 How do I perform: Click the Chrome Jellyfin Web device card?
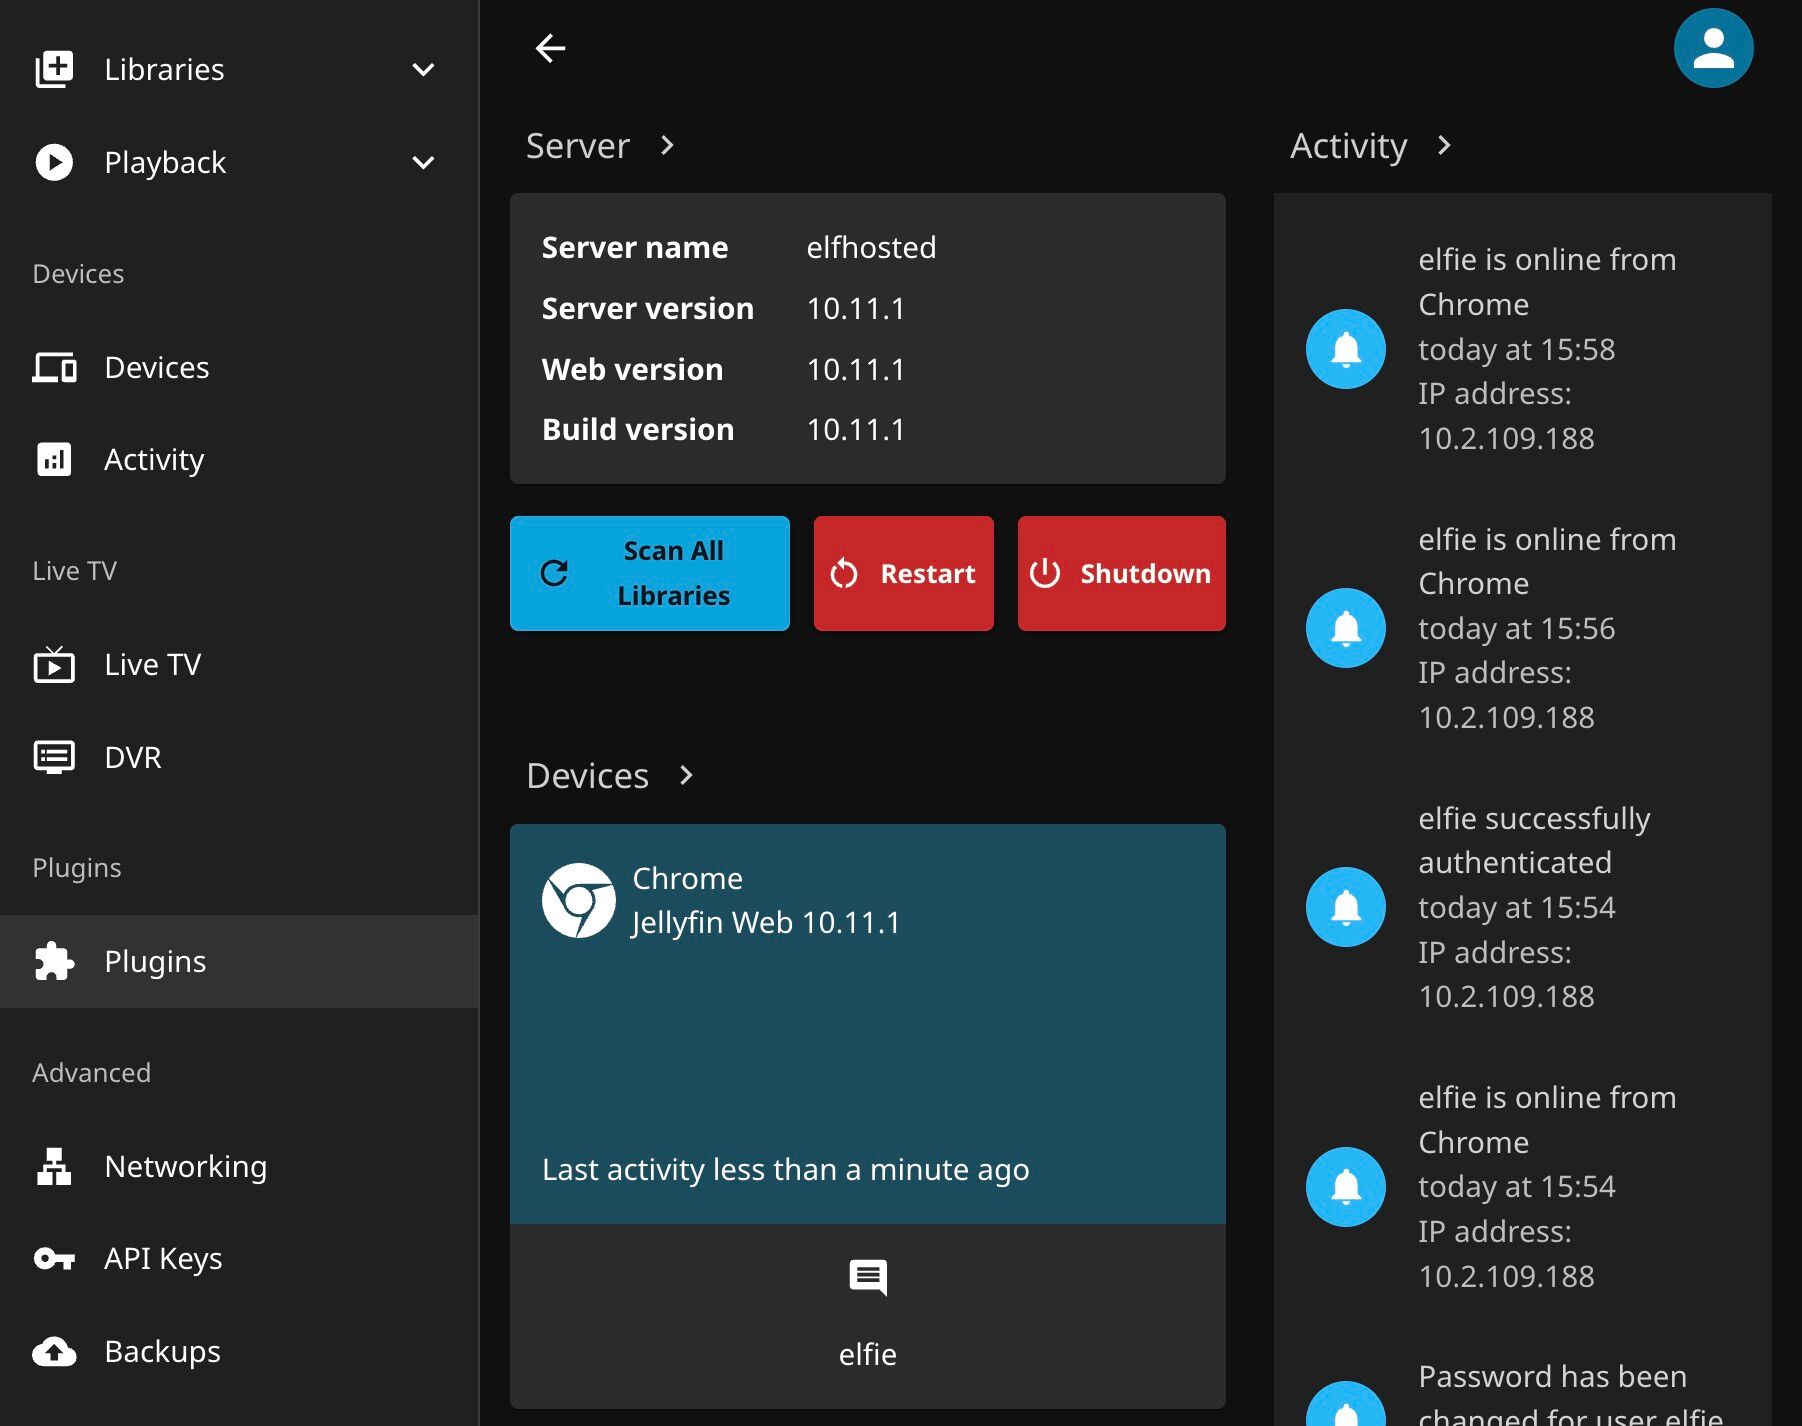[868, 1024]
